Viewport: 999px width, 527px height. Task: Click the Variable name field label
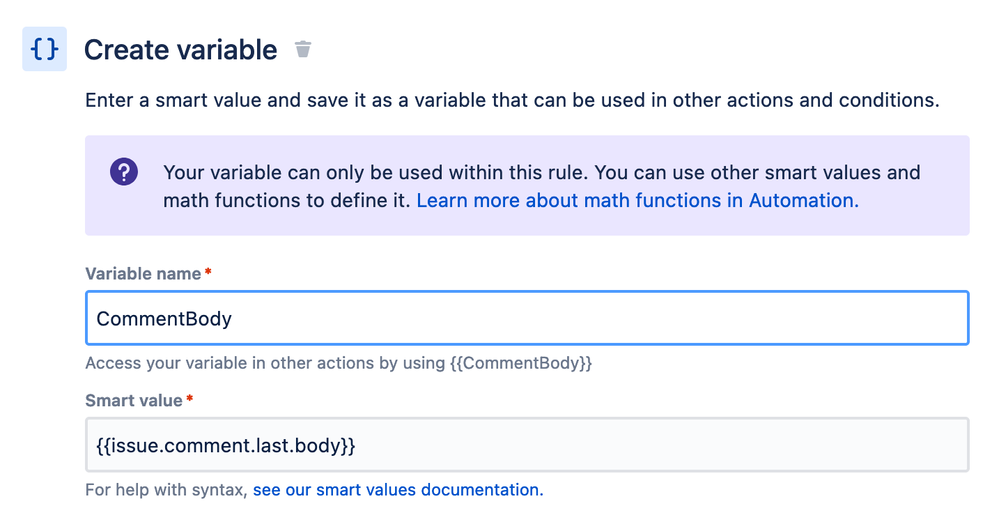pos(142,273)
